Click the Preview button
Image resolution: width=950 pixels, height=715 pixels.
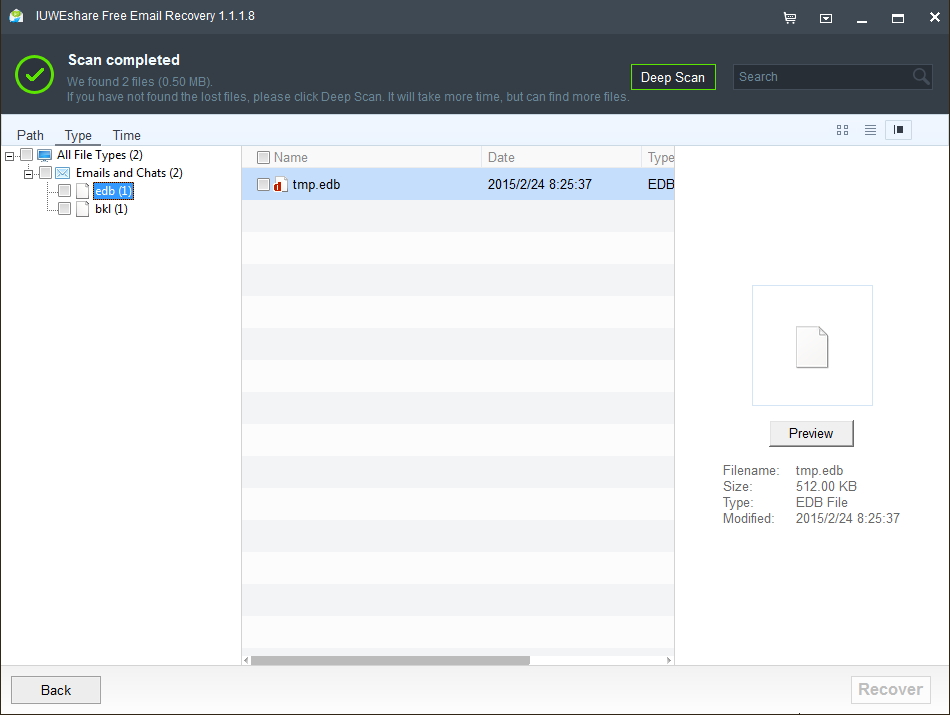tap(811, 433)
